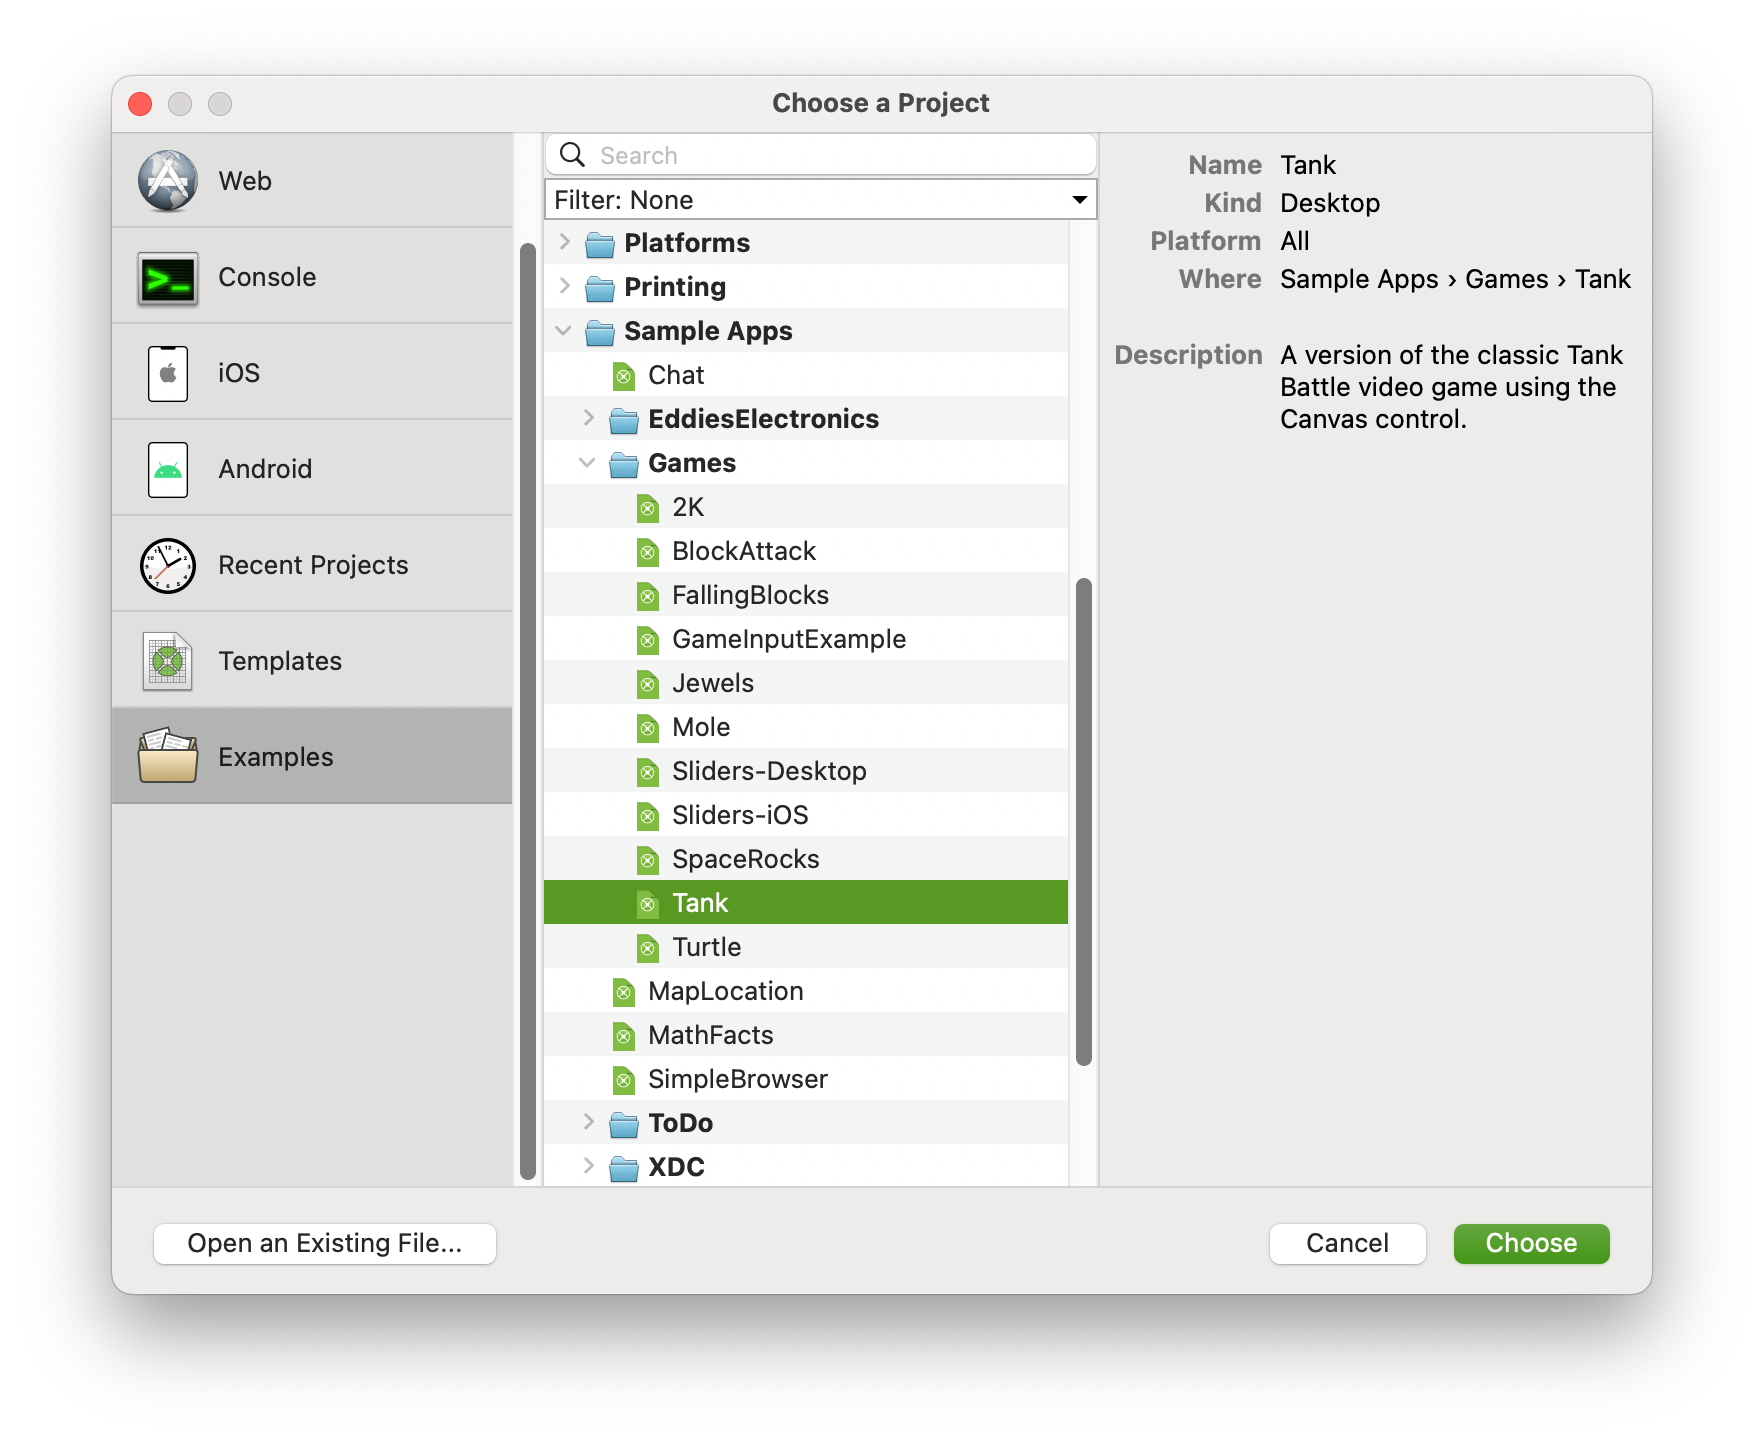This screenshot has height=1442, width=1764.
Task: Close the Choose a Project dialog
Action: [x=140, y=104]
